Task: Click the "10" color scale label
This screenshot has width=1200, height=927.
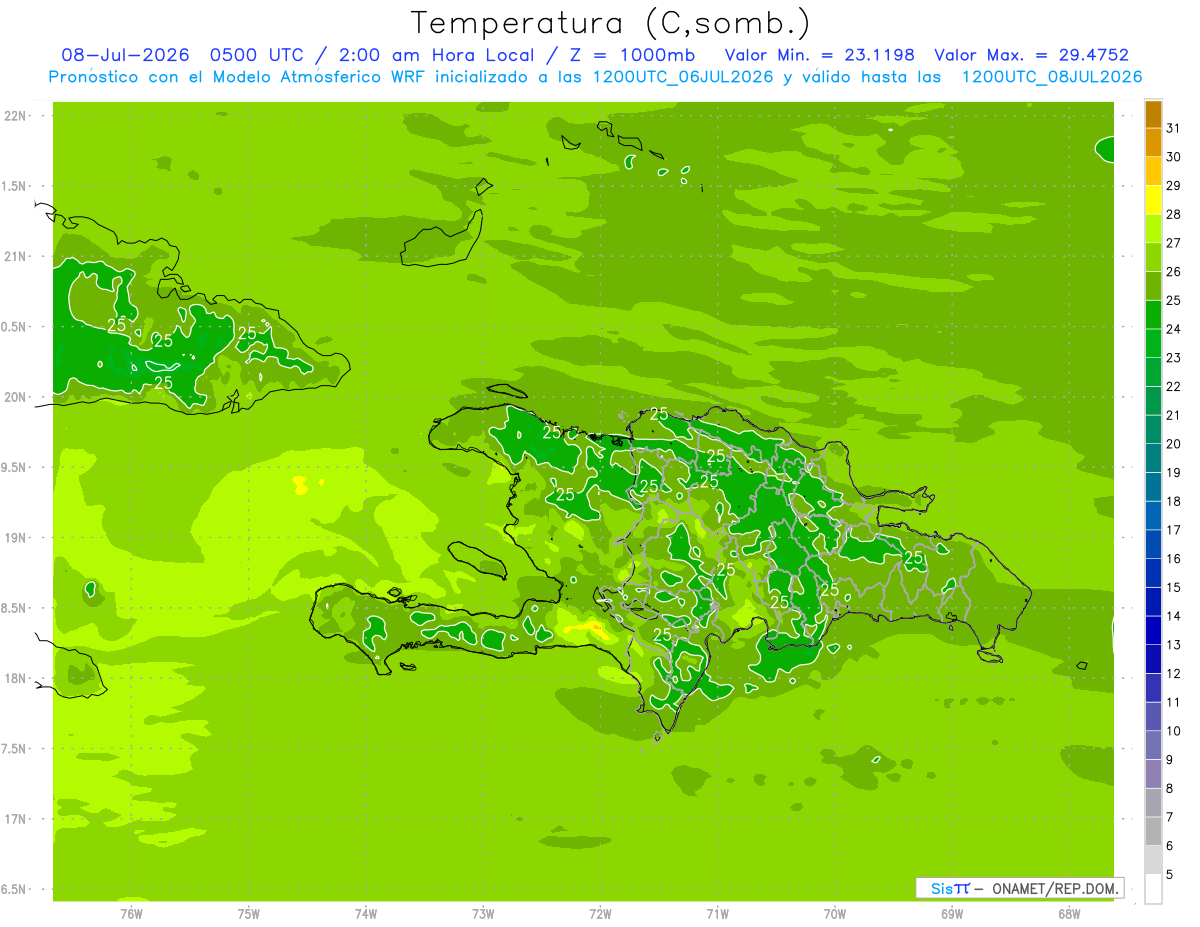Action: tap(1174, 731)
